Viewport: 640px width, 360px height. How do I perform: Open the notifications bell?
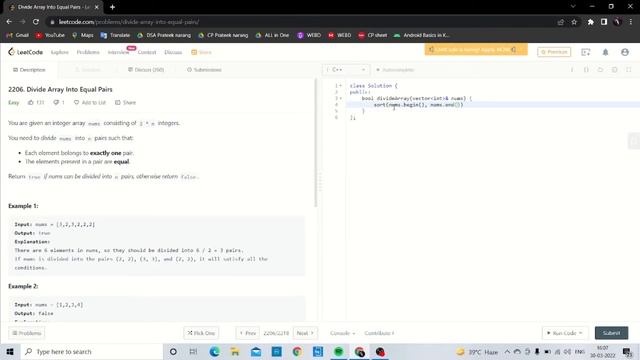pos(605,52)
